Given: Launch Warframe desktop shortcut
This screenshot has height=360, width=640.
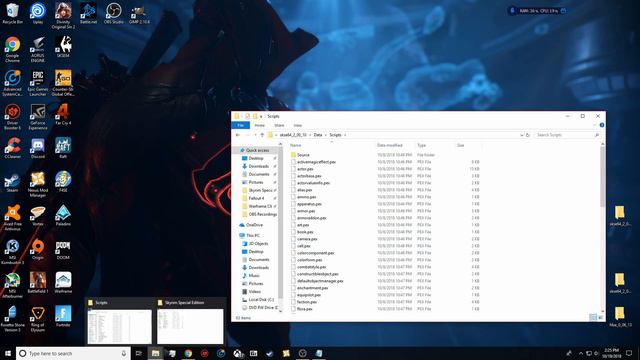Looking at the screenshot, I should coord(63,283).
